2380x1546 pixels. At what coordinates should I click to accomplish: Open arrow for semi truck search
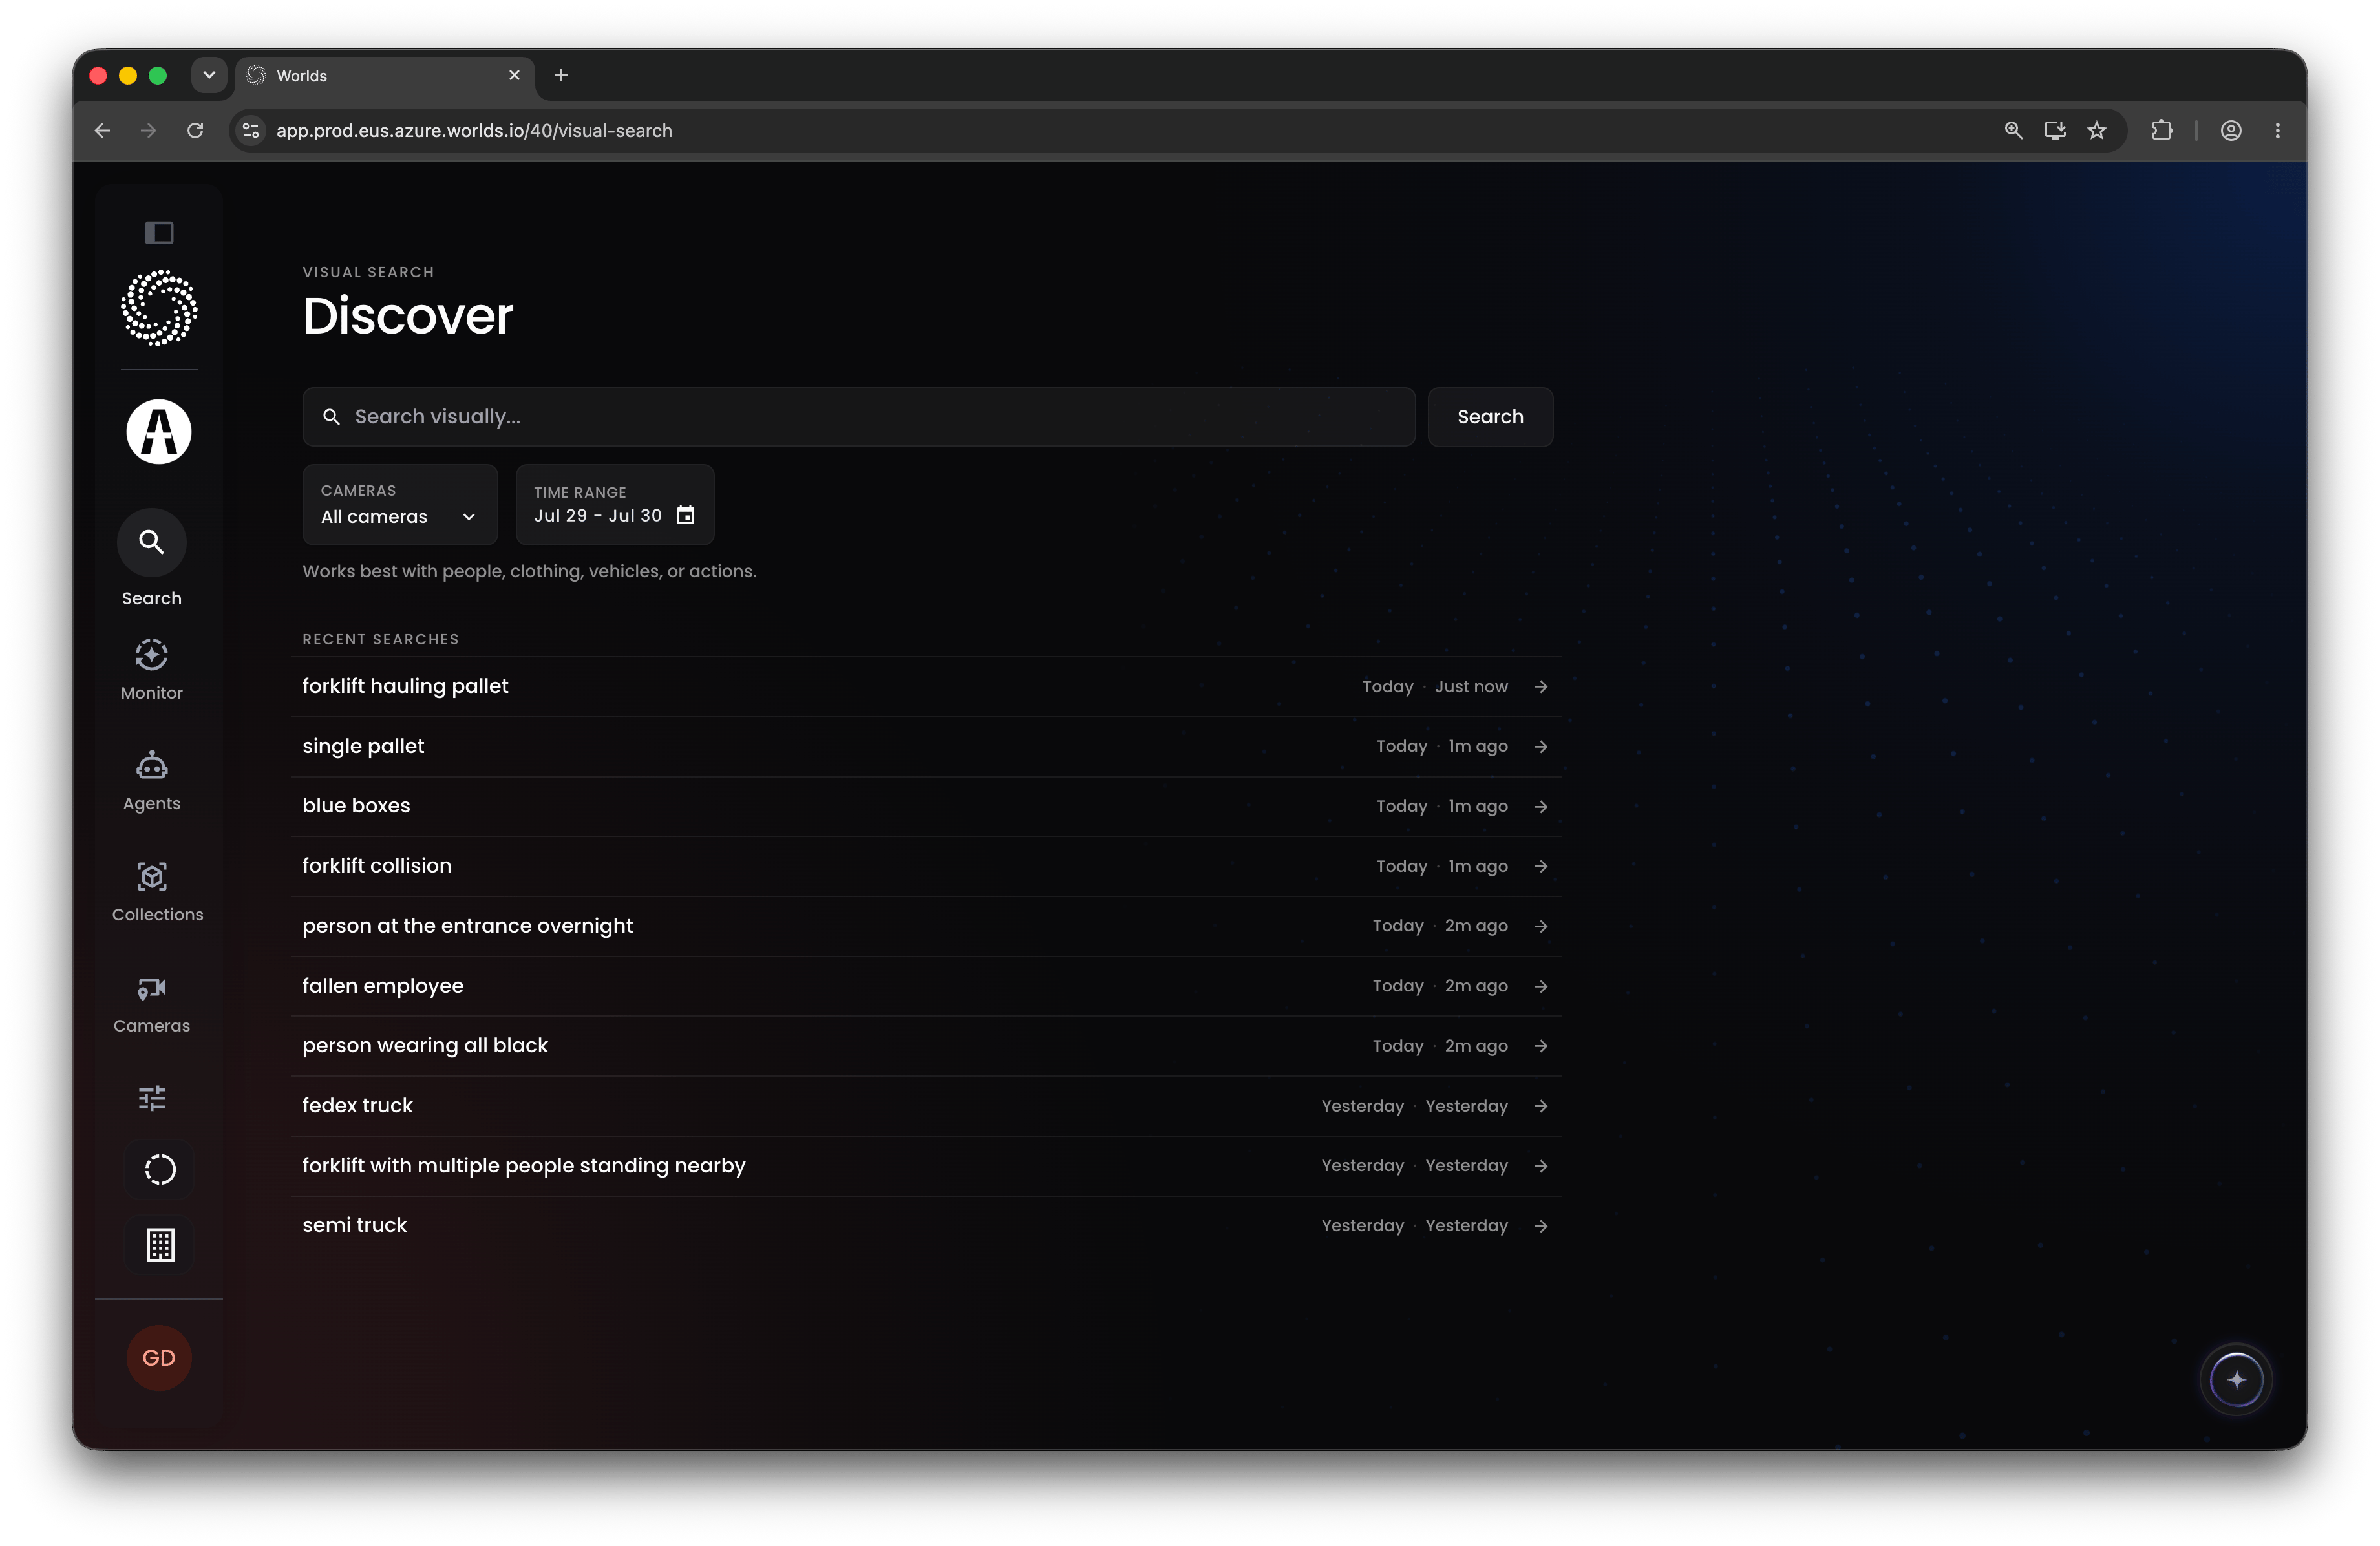tap(1541, 1226)
